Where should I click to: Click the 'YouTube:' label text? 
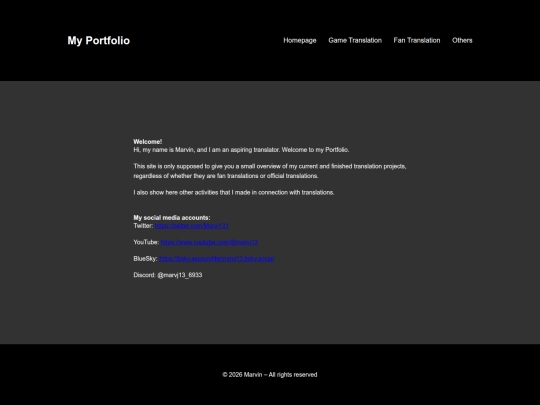pos(146,242)
